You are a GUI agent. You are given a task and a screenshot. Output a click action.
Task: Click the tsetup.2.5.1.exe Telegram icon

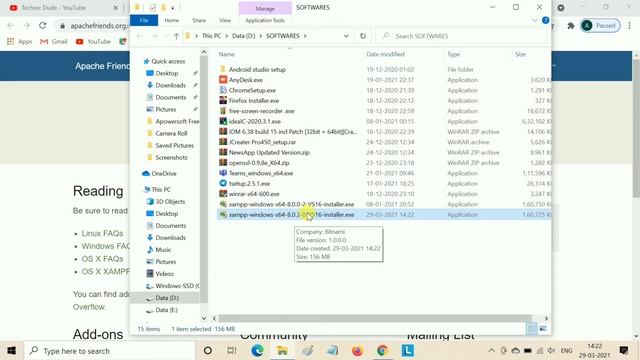pos(223,183)
